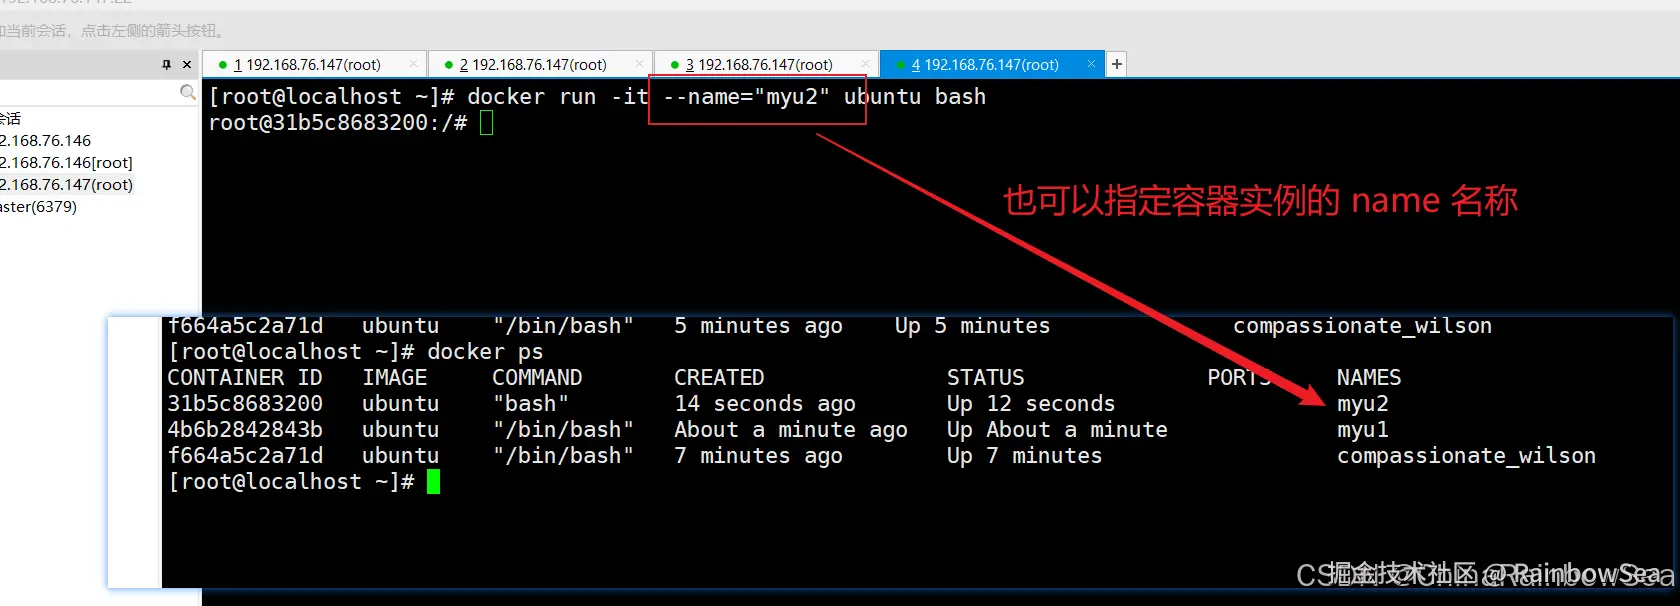Click the COMMAND column header
Viewport: 1680px width, 606px height.
tap(537, 378)
